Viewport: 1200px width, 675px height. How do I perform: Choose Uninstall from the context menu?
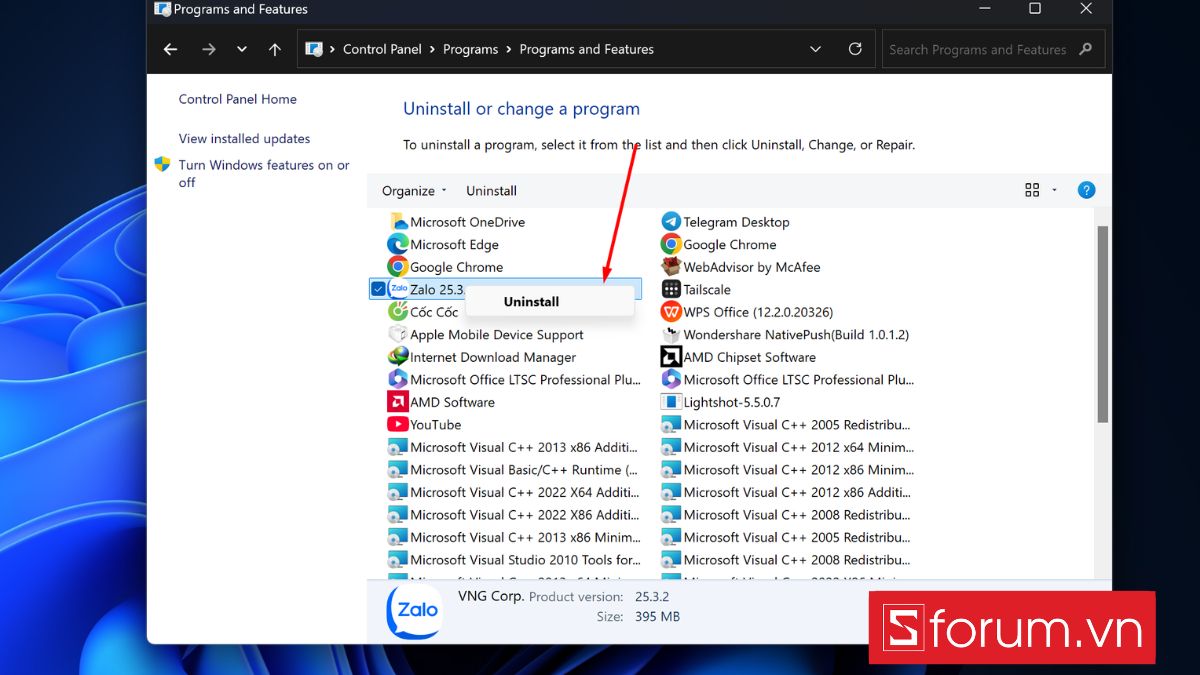[x=550, y=302]
